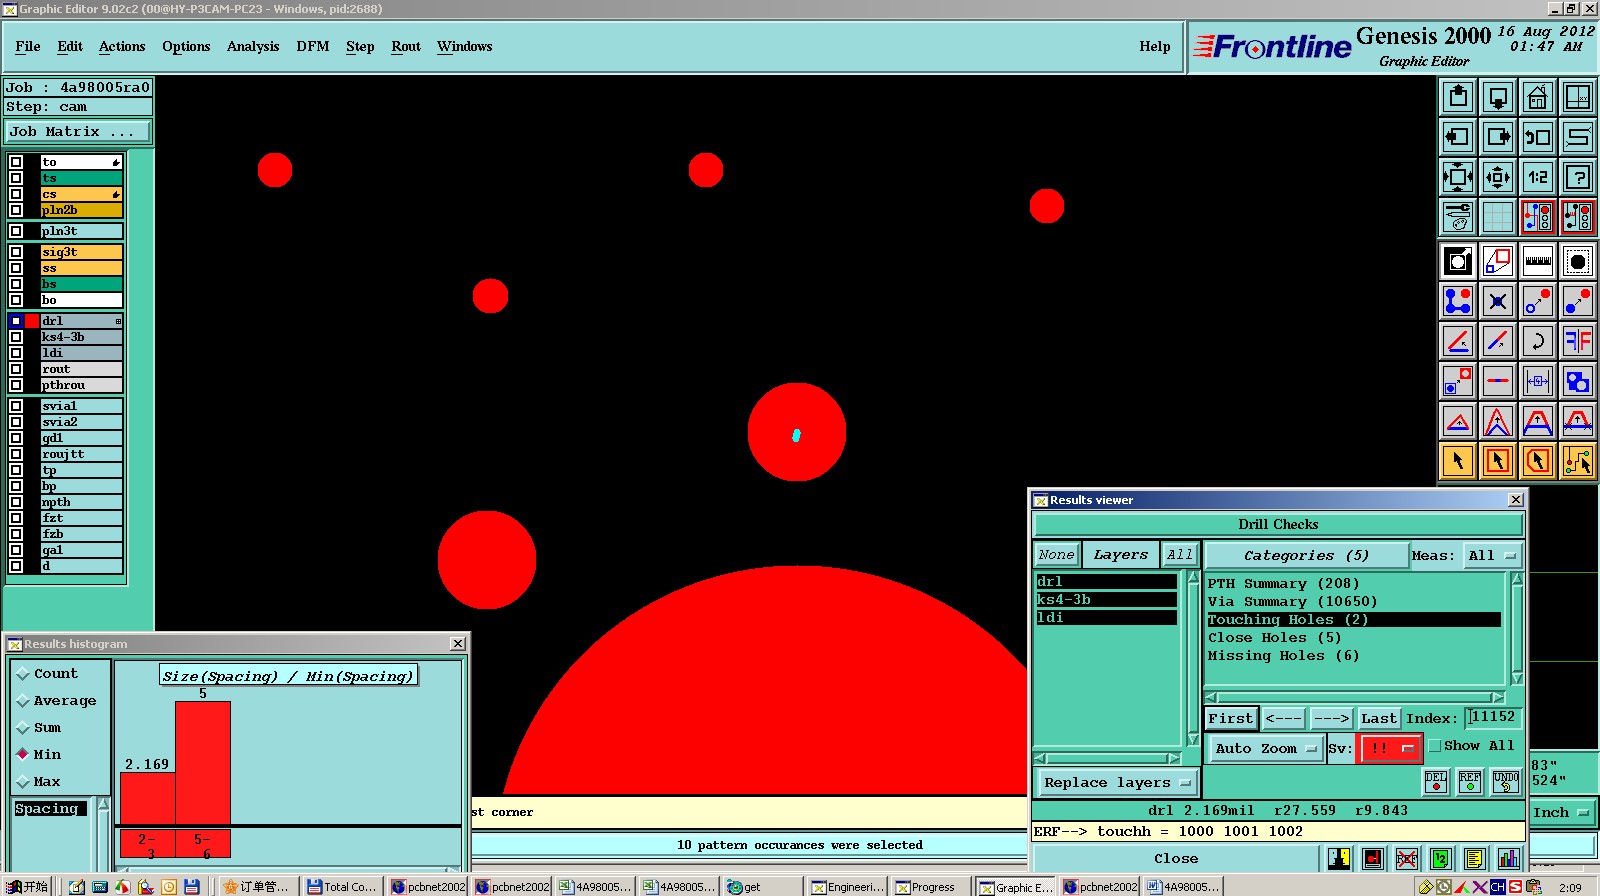The width and height of the screenshot is (1600, 896).
Task: Click the First button in Results viewer
Action: (1230, 719)
